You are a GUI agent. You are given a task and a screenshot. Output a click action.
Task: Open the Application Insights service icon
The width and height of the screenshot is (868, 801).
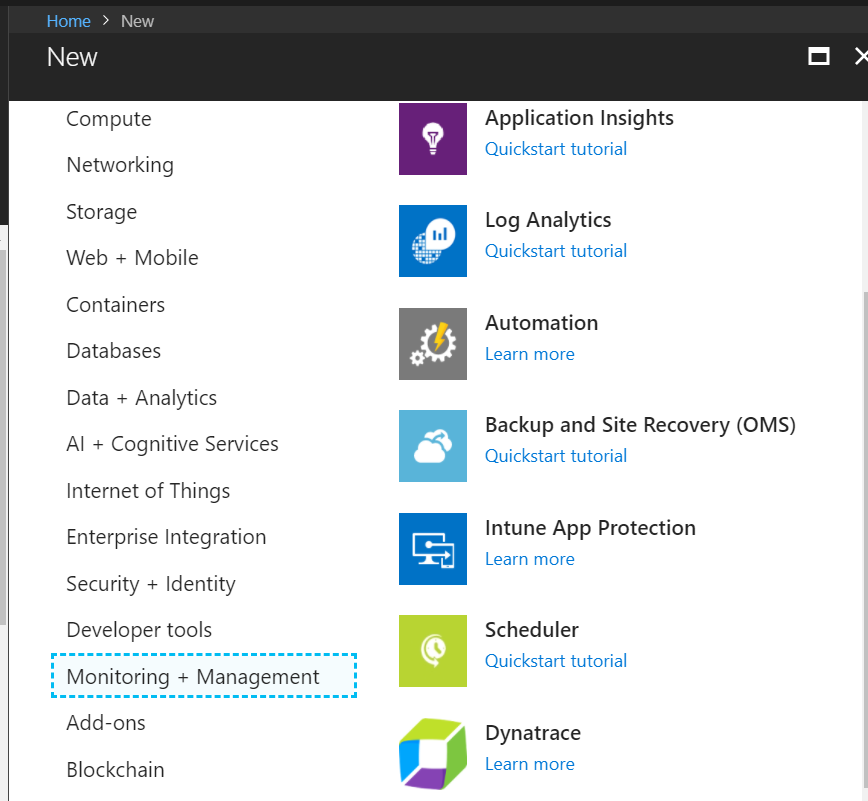click(432, 139)
